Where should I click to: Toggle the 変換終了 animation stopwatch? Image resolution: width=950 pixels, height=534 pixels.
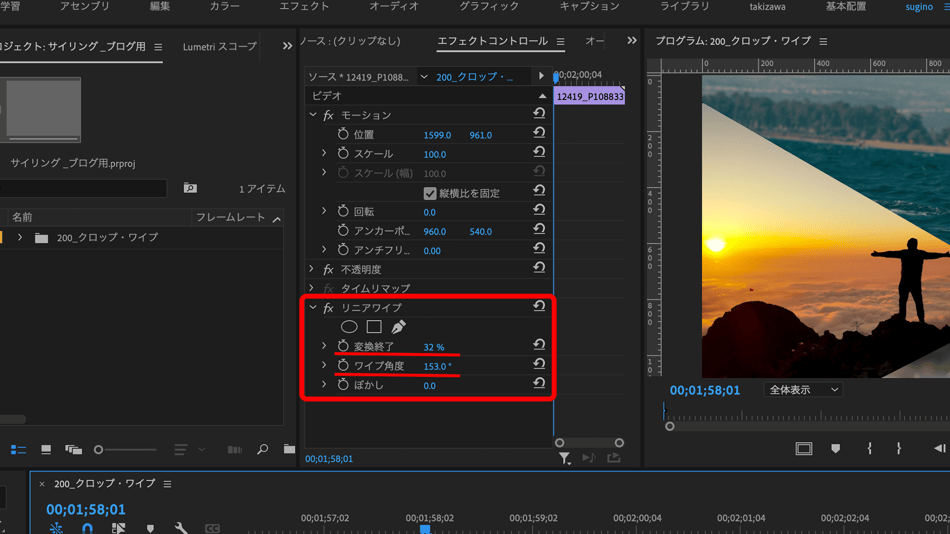(343, 347)
